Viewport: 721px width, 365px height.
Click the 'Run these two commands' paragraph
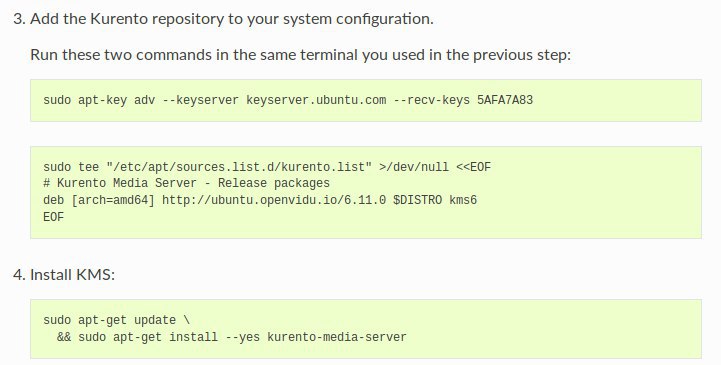[x=300, y=55]
